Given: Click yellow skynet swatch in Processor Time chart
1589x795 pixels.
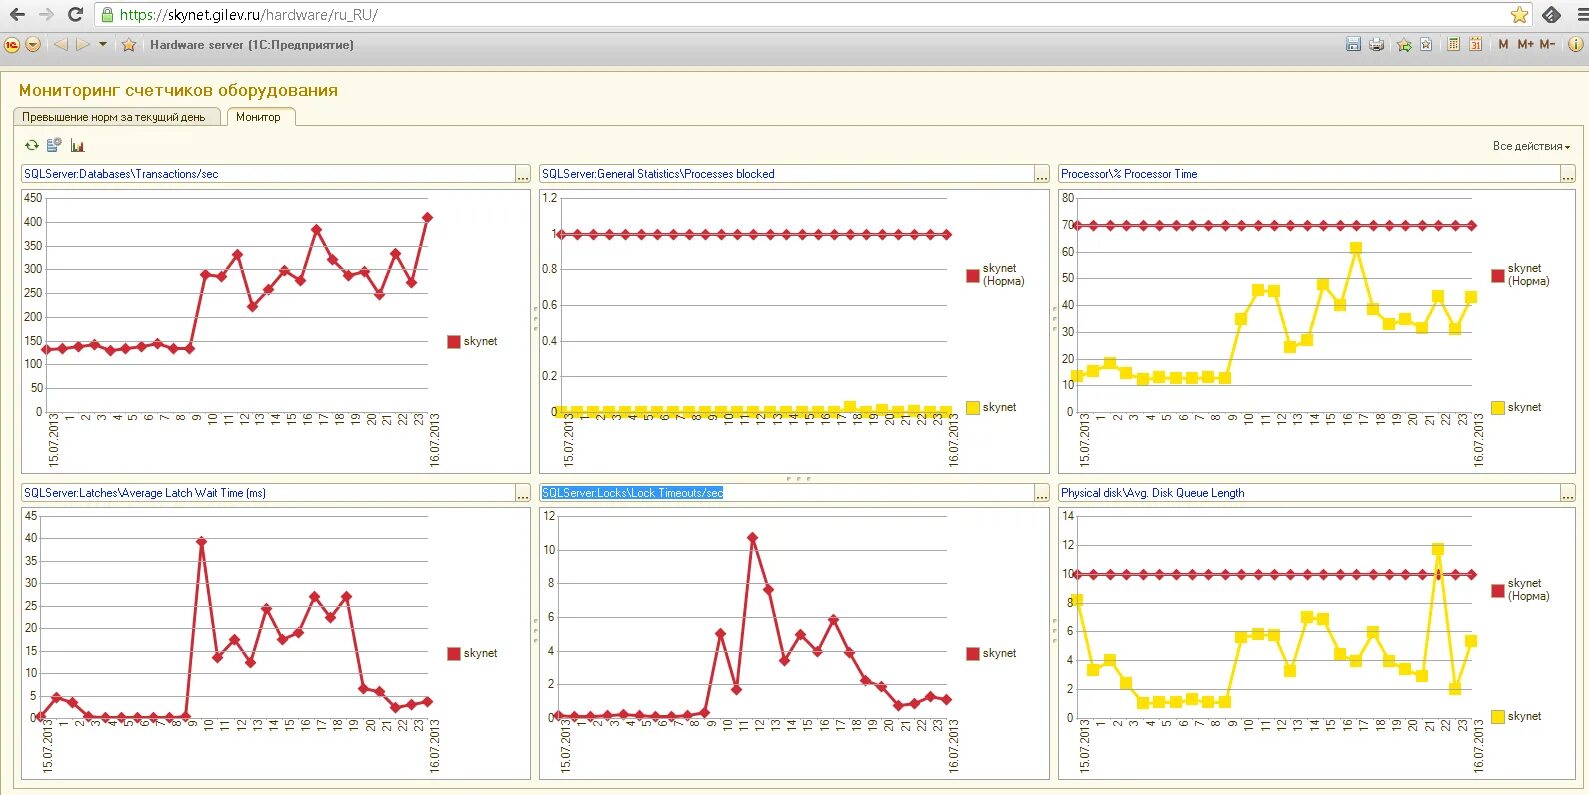Looking at the screenshot, I should click(1498, 408).
